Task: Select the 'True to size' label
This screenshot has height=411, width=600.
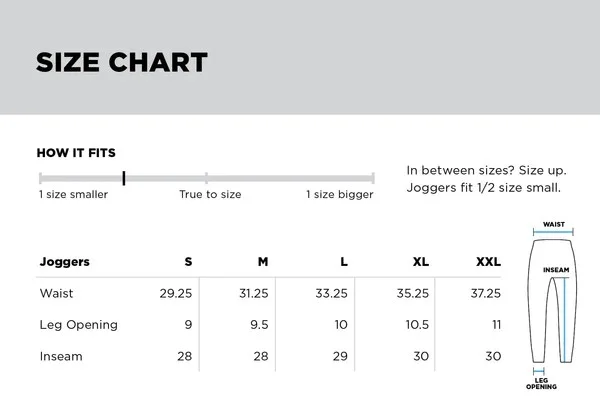Action: click(210, 194)
